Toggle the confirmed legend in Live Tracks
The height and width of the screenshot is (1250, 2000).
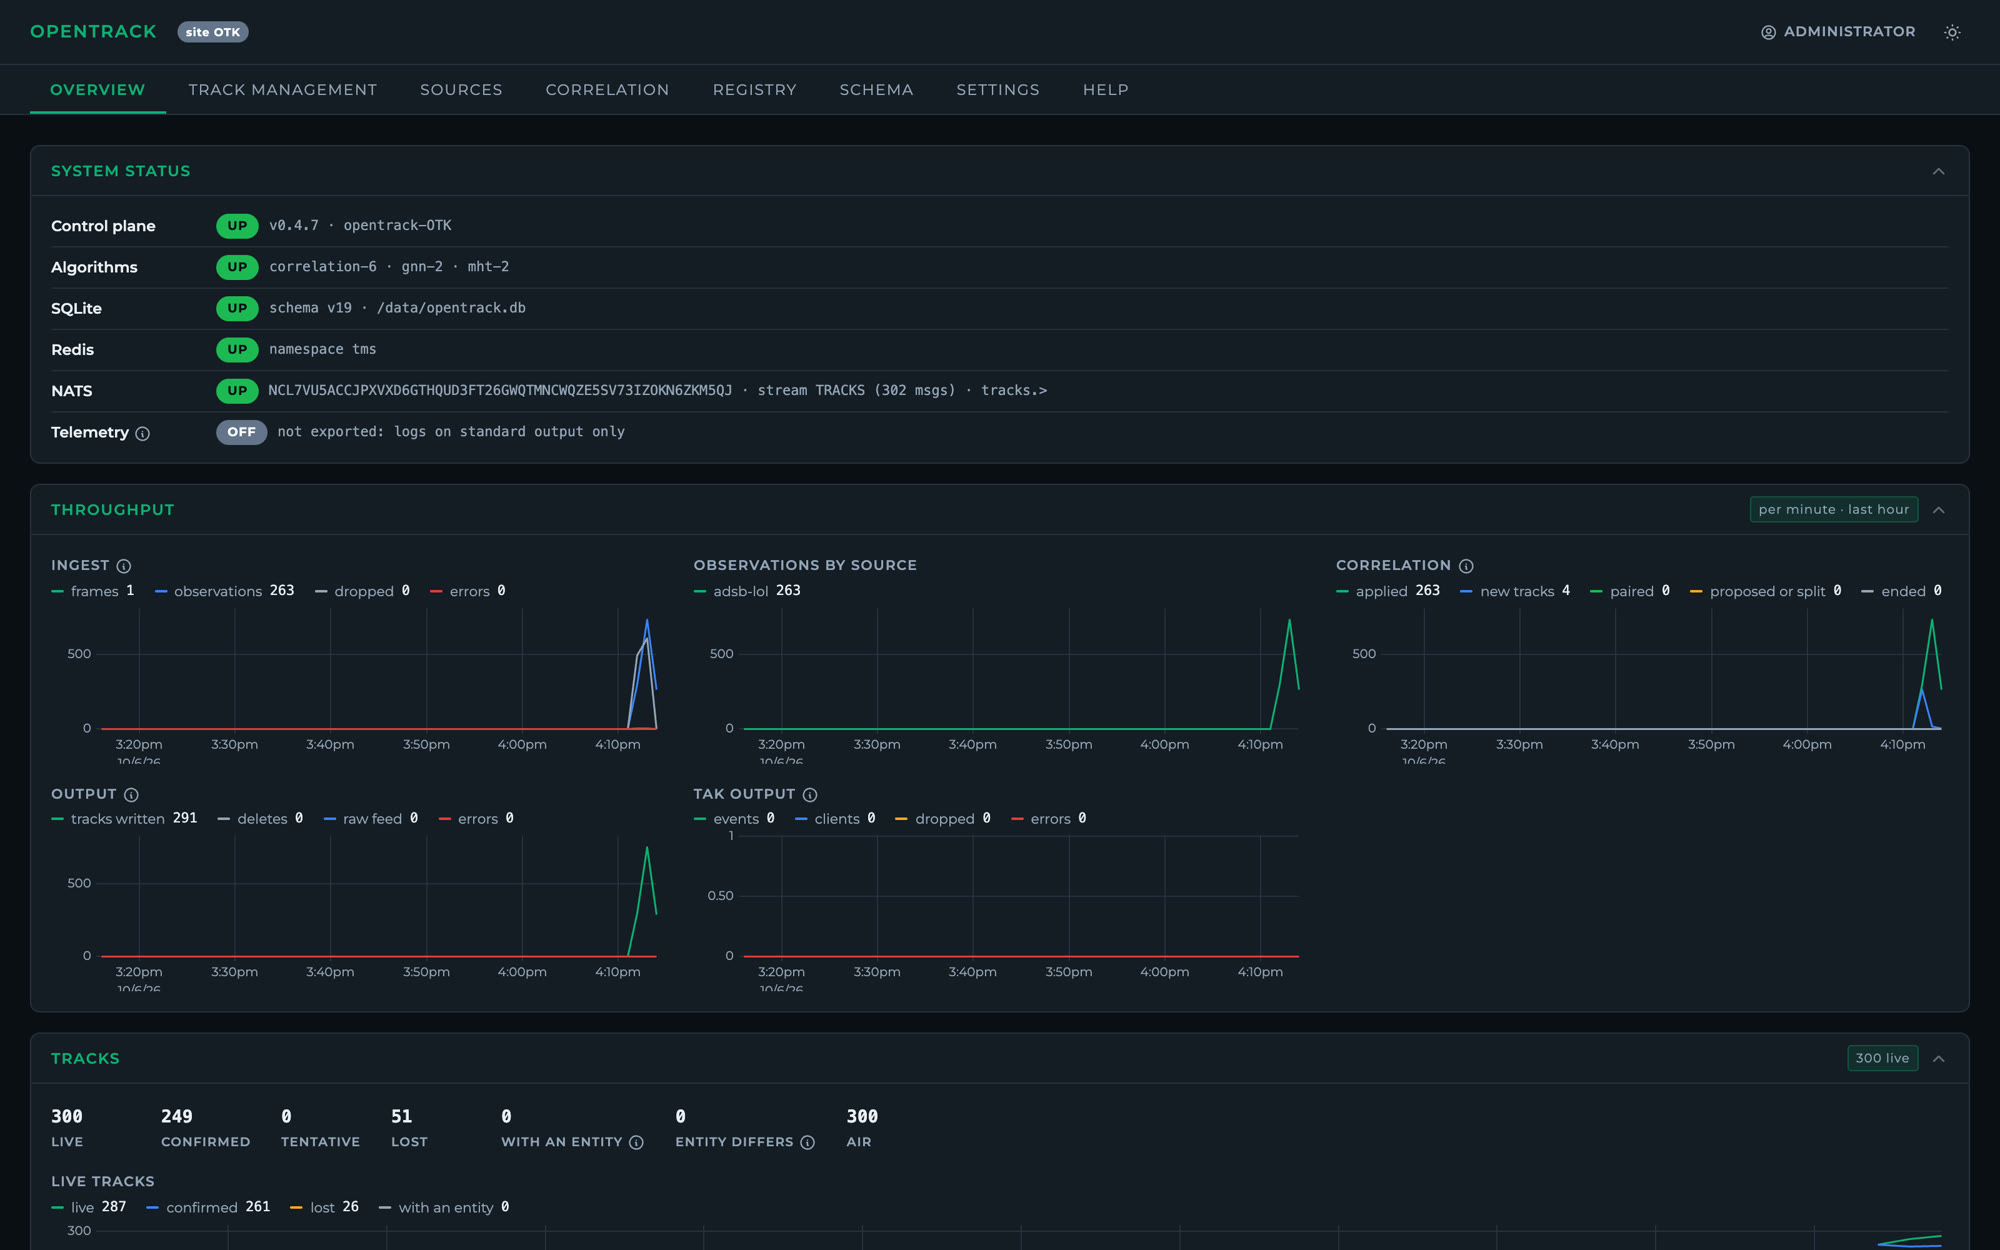(208, 1207)
